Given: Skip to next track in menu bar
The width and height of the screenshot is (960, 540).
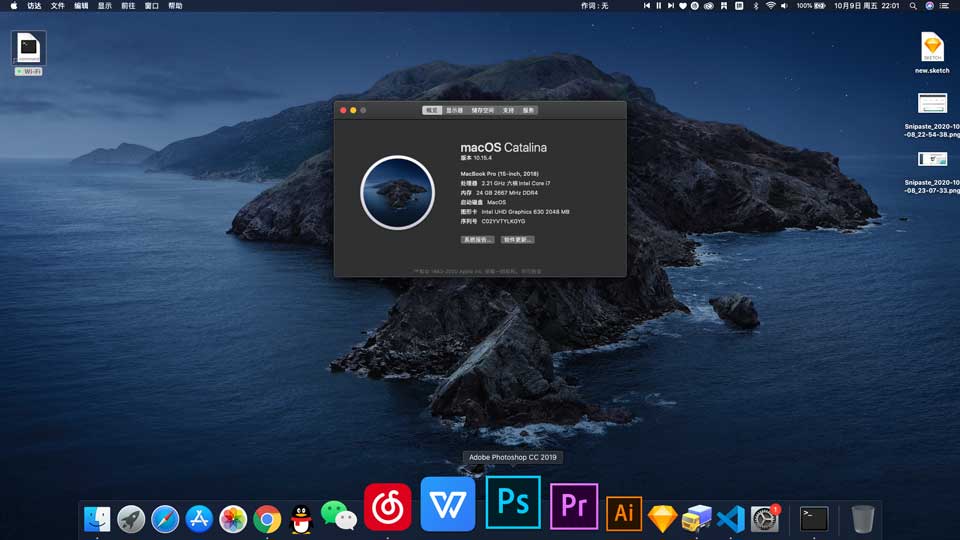Looking at the screenshot, I should point(670,6).
